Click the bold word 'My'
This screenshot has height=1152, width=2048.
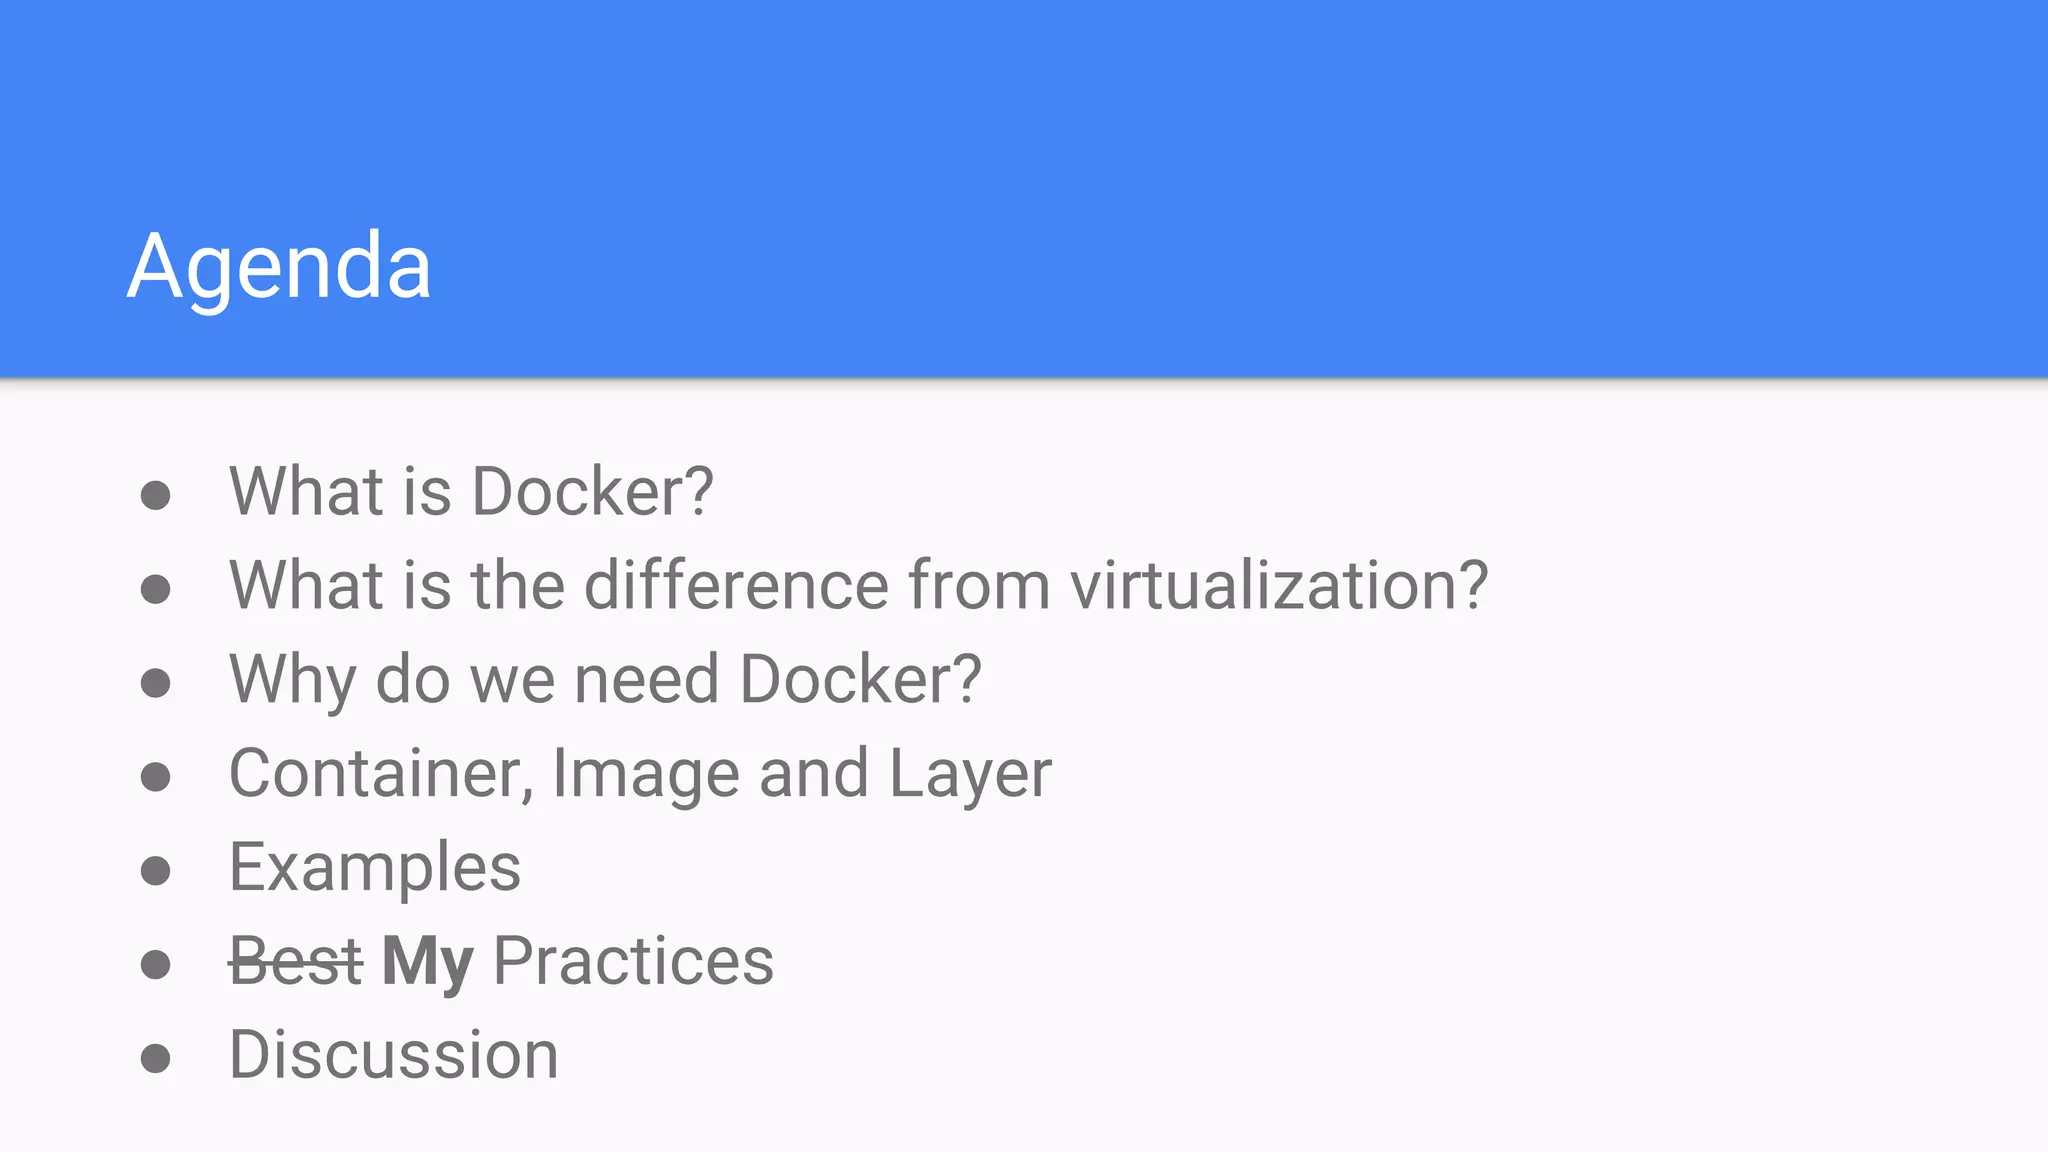point(428,964)
